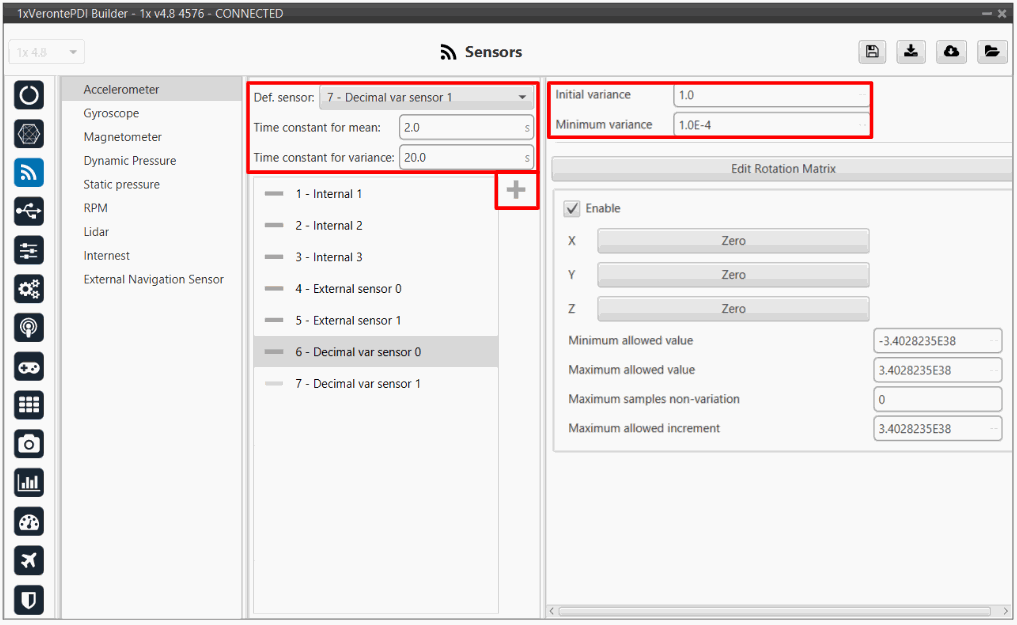Click the Time constant for mean field
Viewport: 1017px width, 625px height.
point(464,128)
